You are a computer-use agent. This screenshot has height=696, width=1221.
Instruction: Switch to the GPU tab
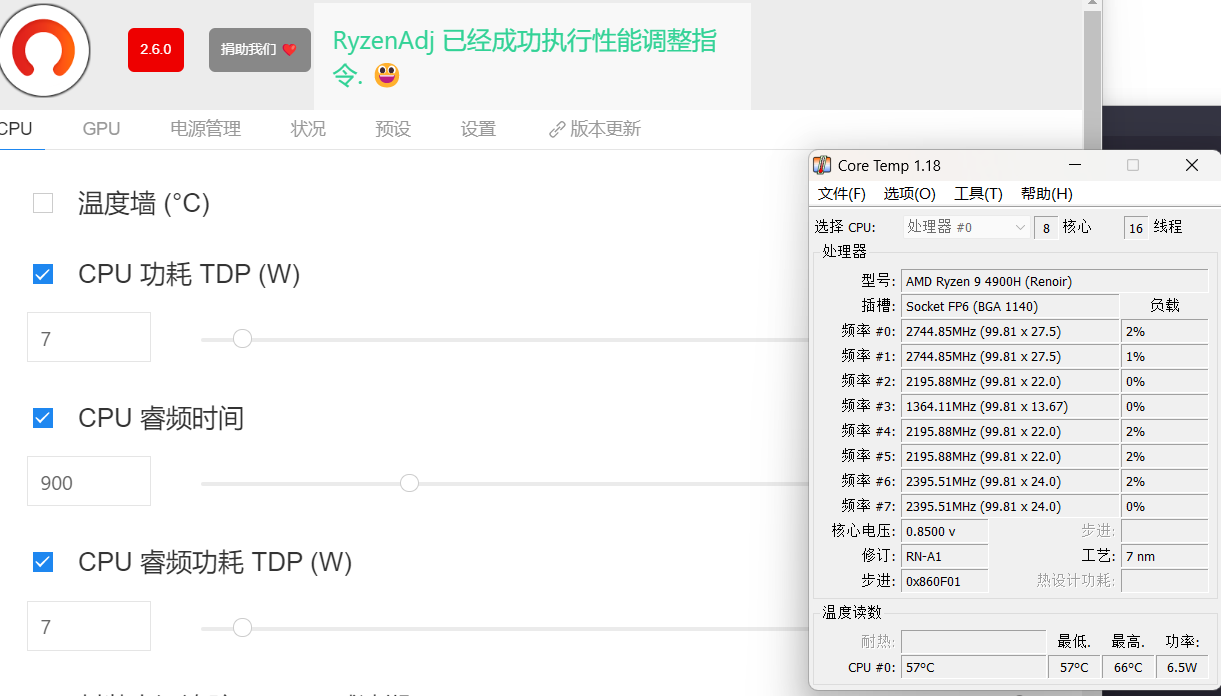tap(101, 129)
